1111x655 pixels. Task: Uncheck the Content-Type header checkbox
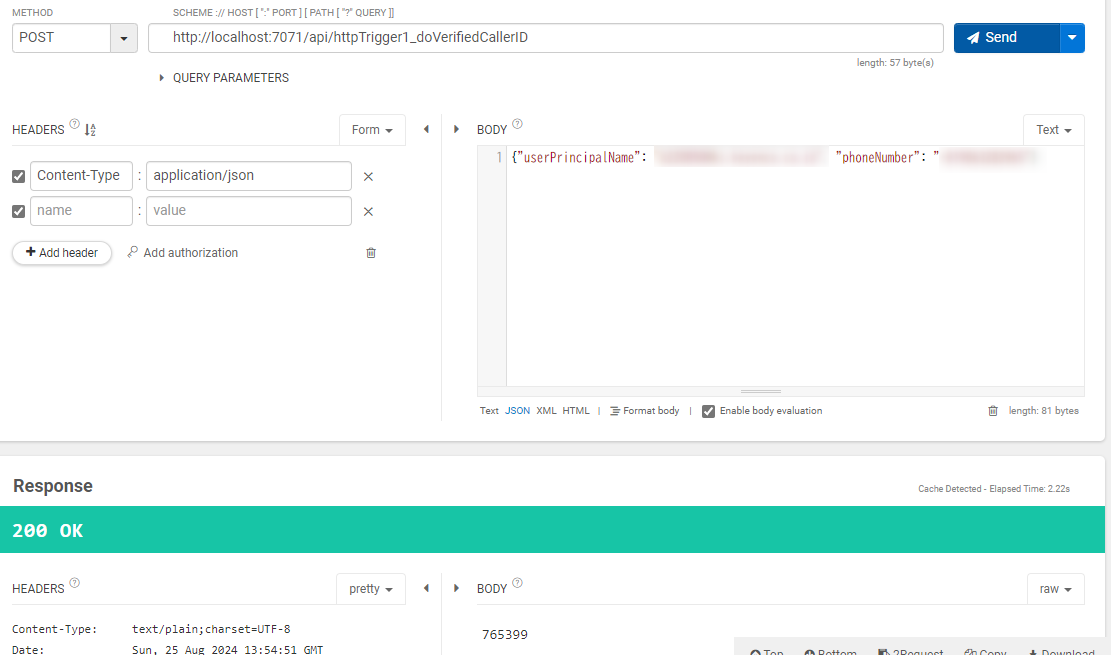[x=18, y=177]
